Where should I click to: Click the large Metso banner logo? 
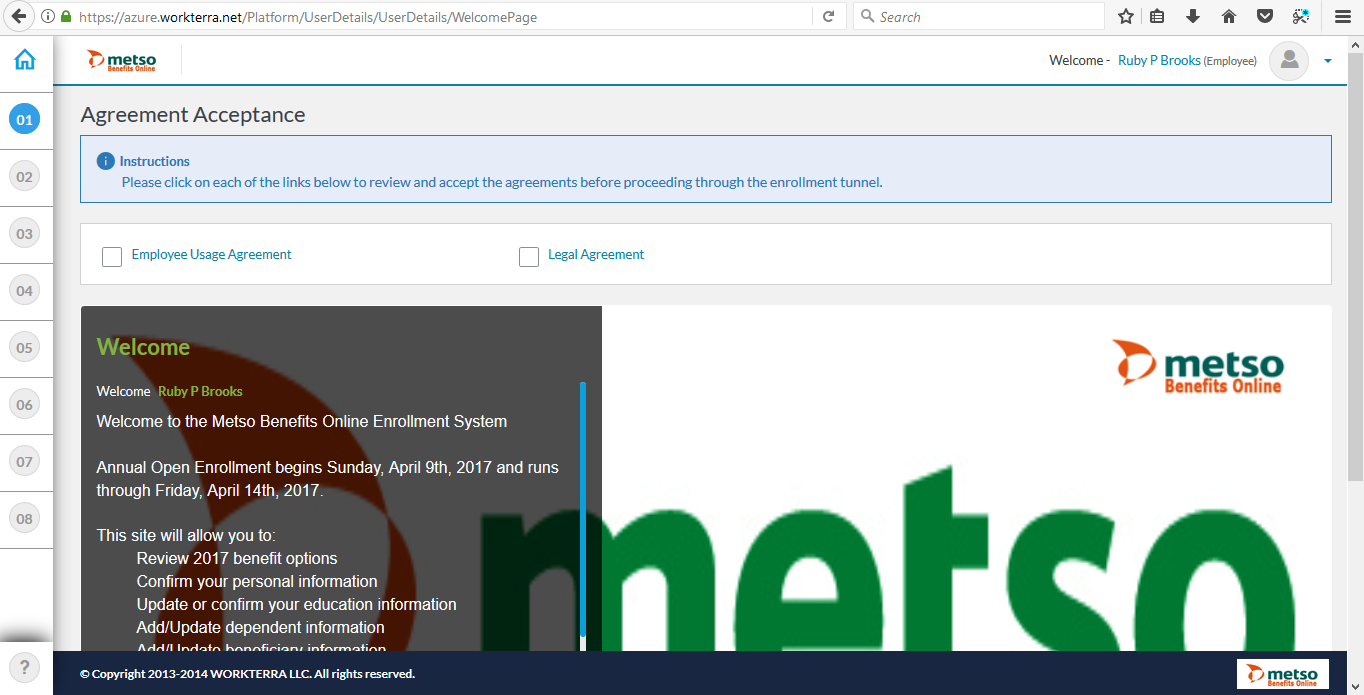tap(1198, 367)
